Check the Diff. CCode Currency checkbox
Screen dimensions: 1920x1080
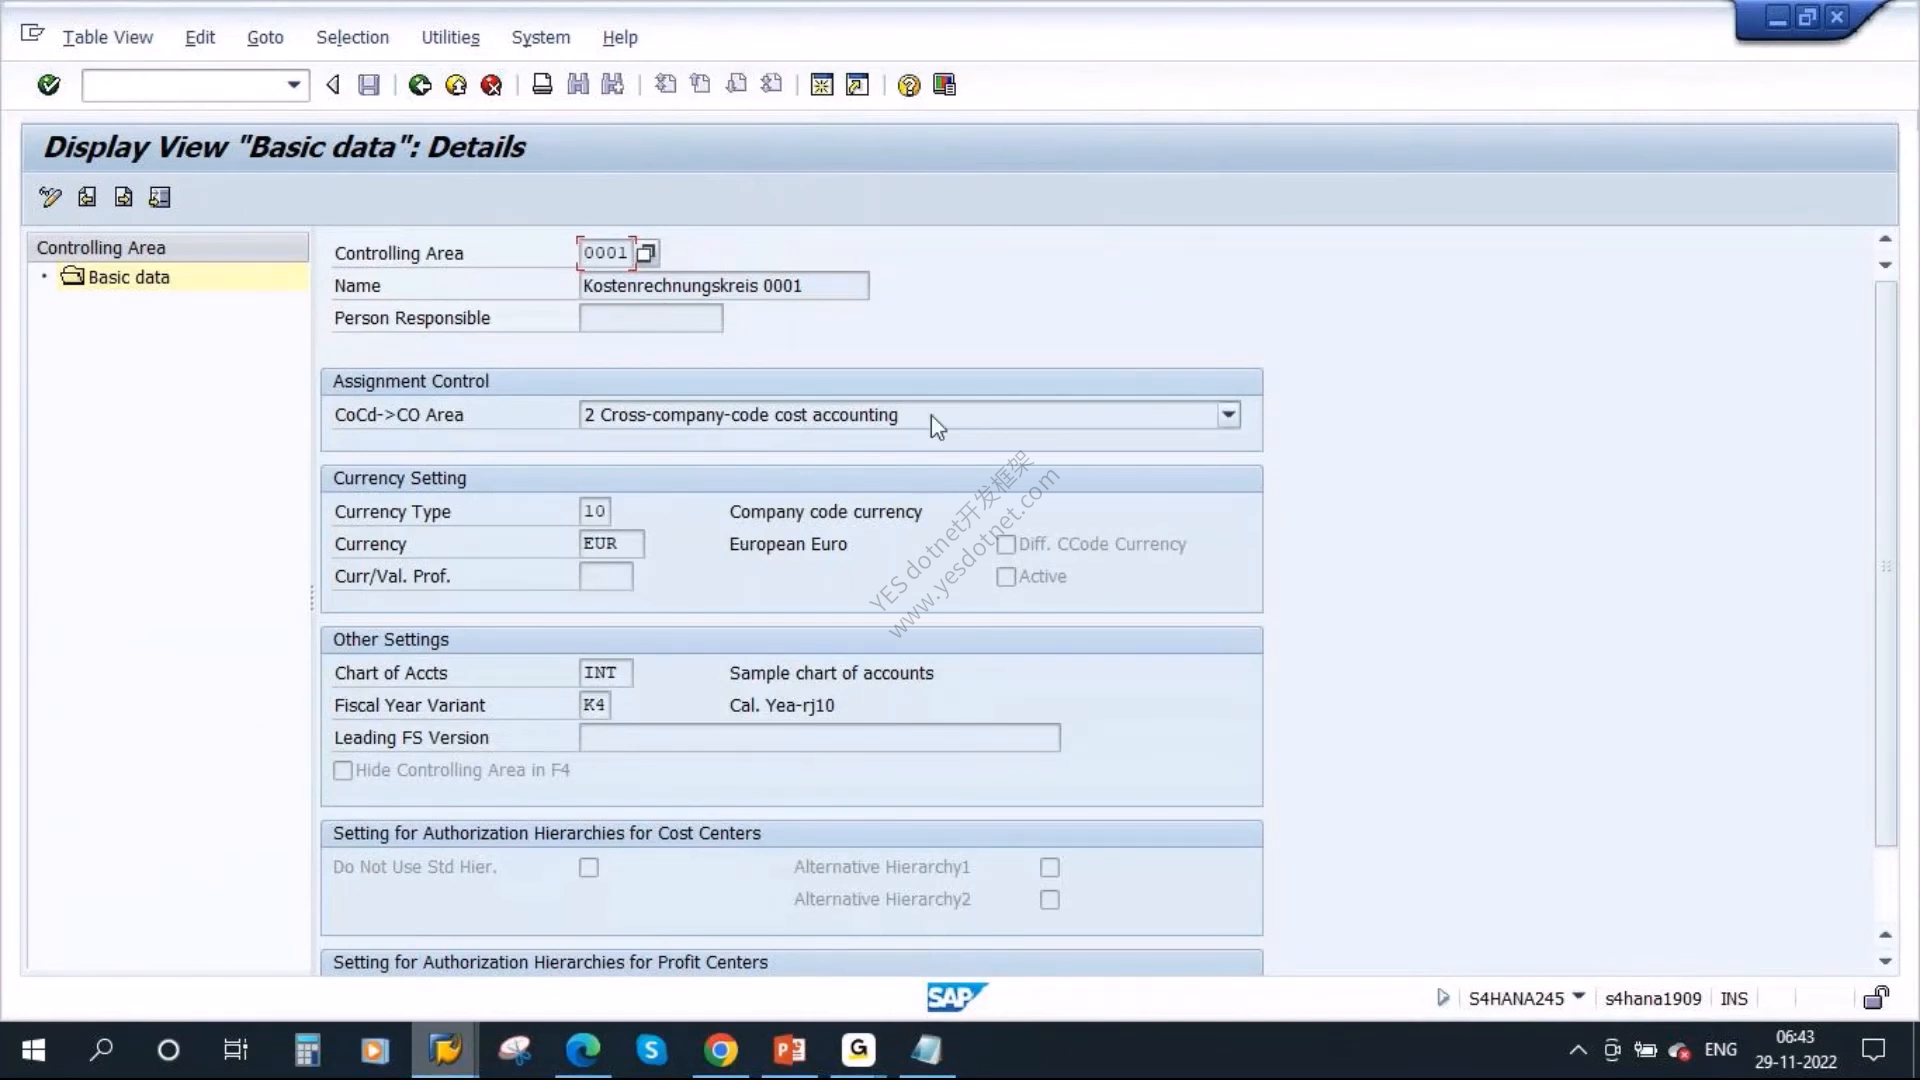tap(1006, 544)
